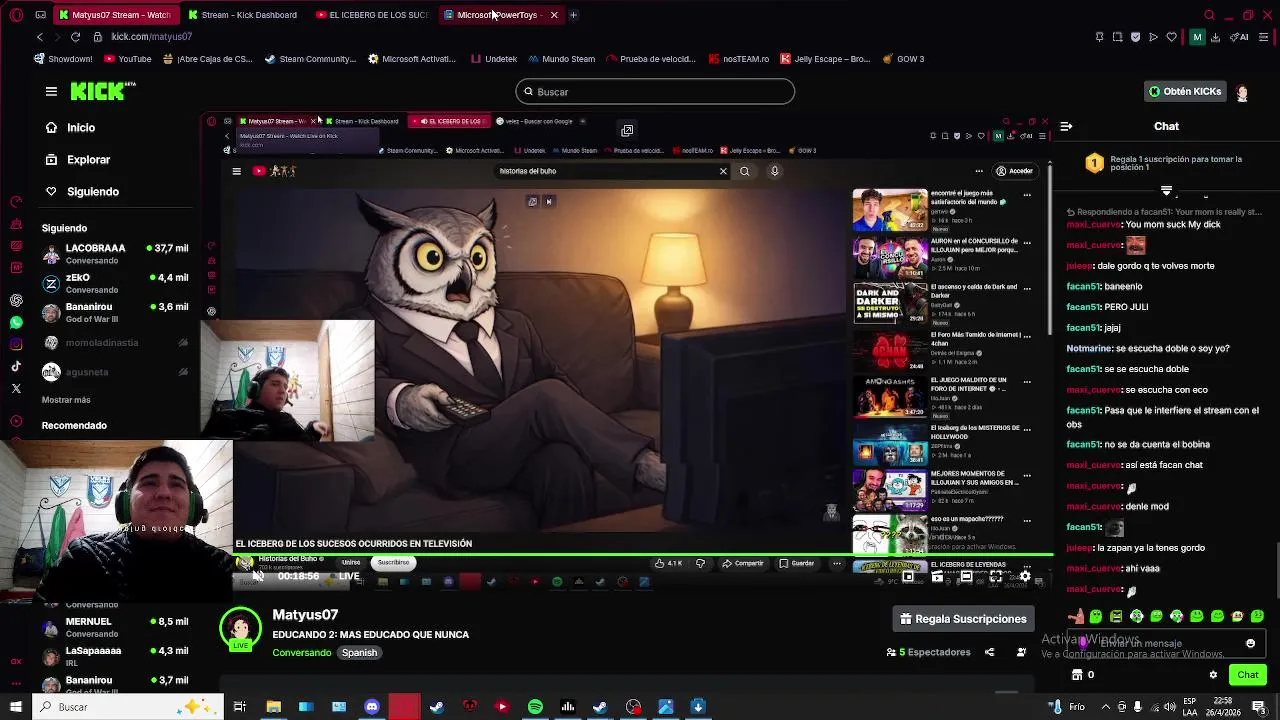Open chat settings gear
This screenshot has height=720, width=1280.
coord(1213,675)
